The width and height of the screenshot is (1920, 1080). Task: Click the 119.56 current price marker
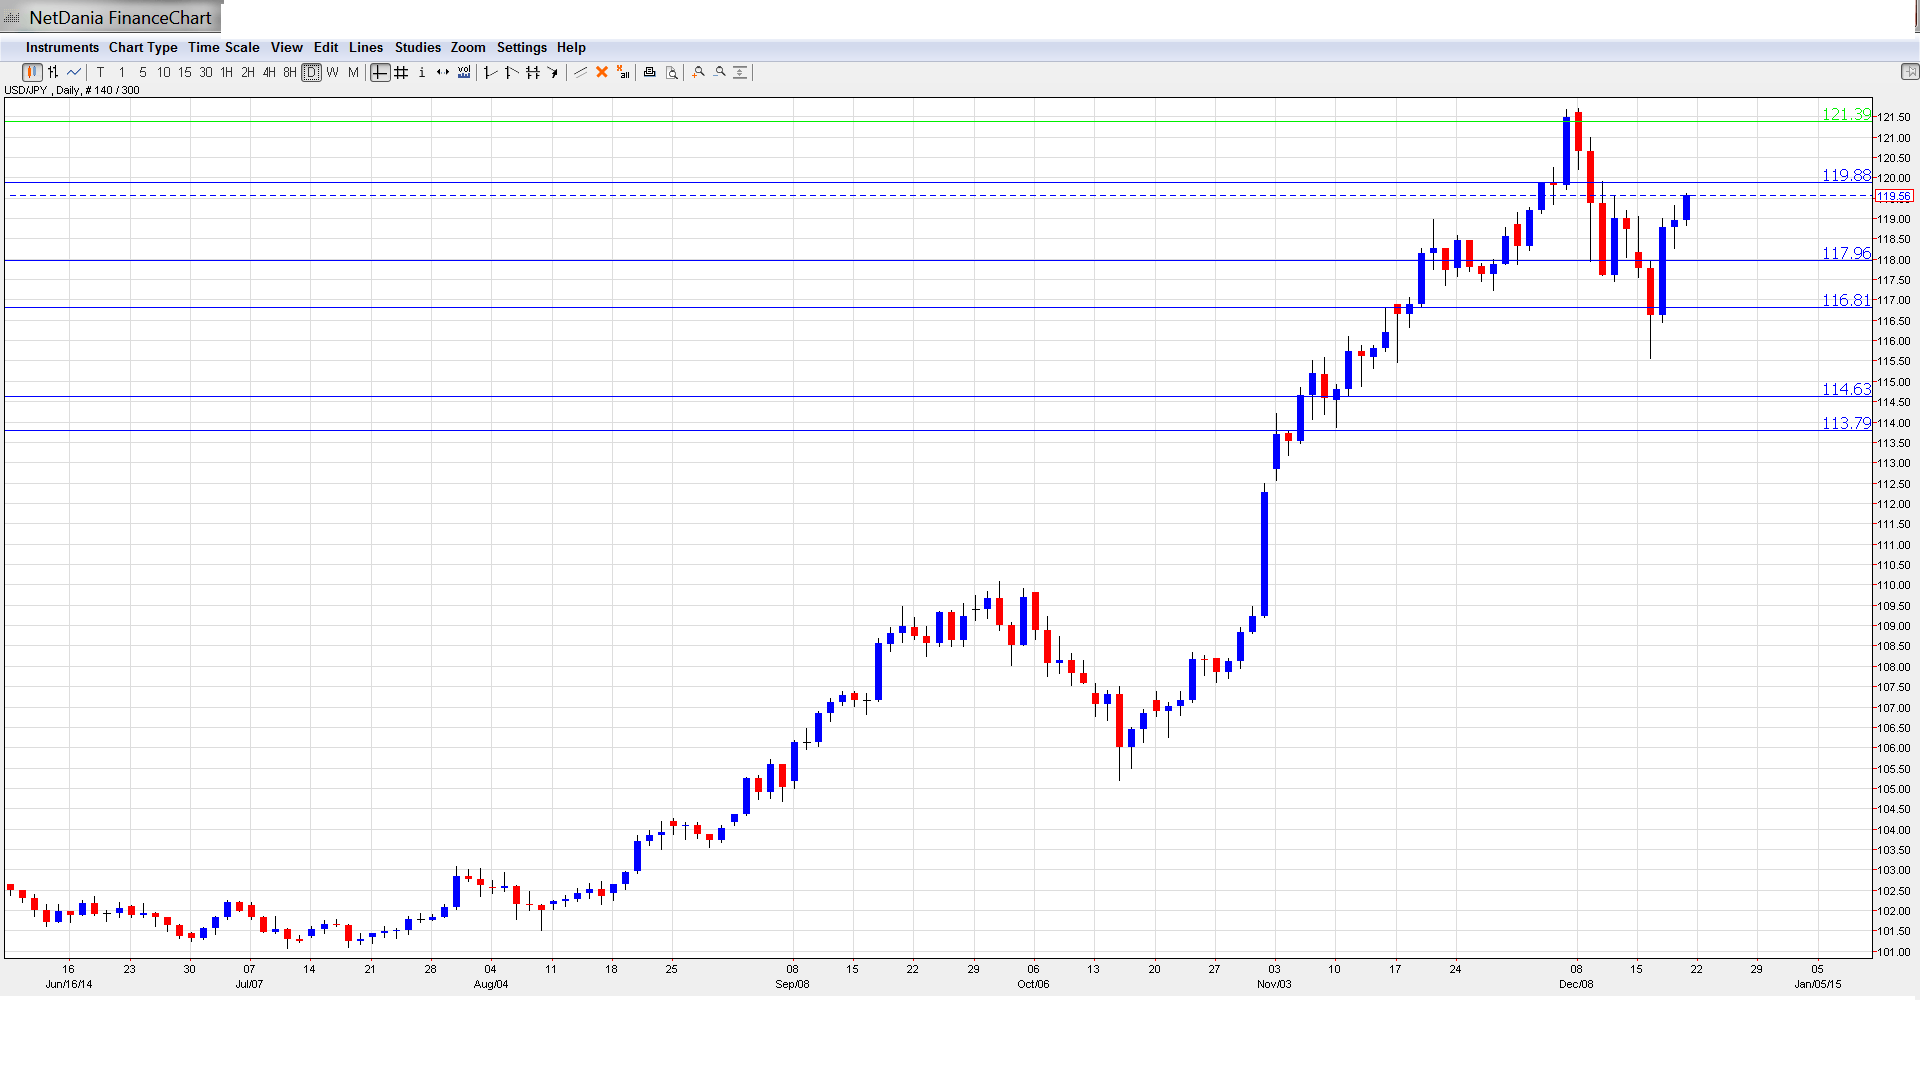click(x=1893, y=196)
